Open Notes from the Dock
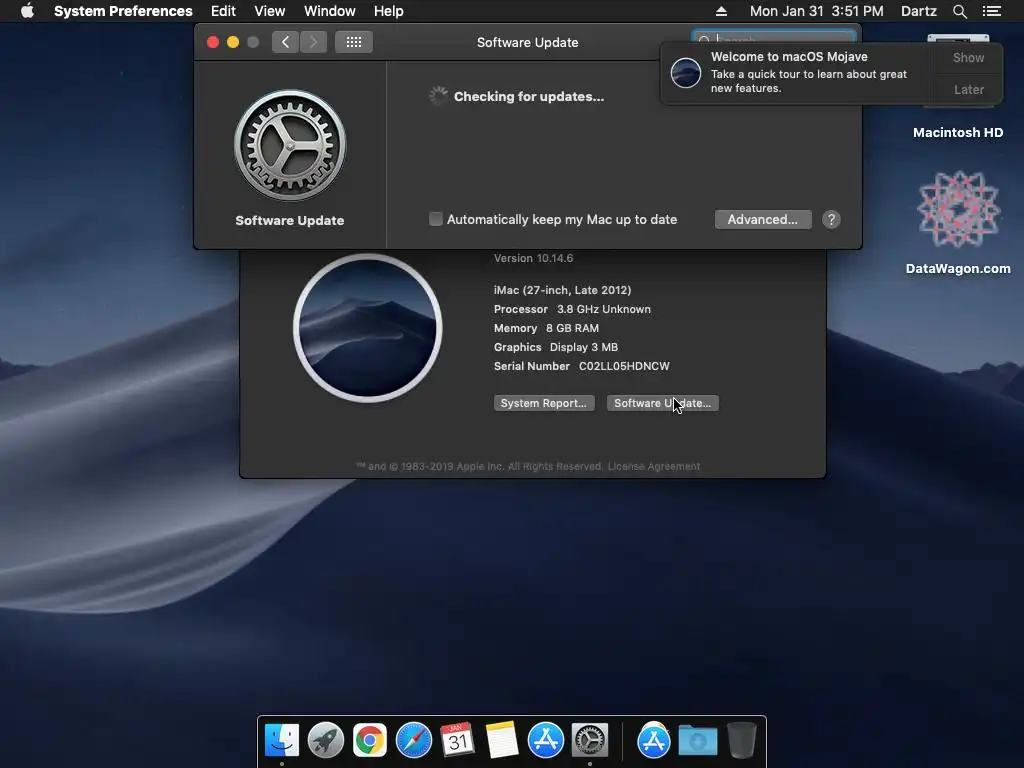1024x768 pixels. (x=502, y=741)
